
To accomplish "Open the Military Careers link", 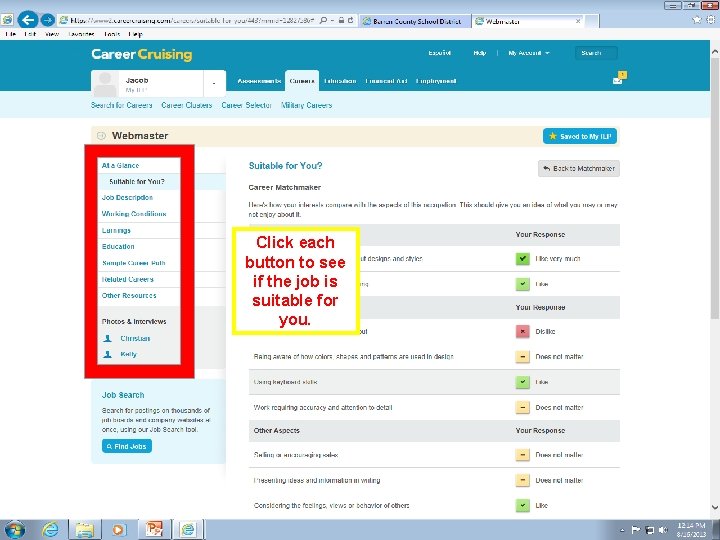I will pyautogui.click(x=306, y=105).
